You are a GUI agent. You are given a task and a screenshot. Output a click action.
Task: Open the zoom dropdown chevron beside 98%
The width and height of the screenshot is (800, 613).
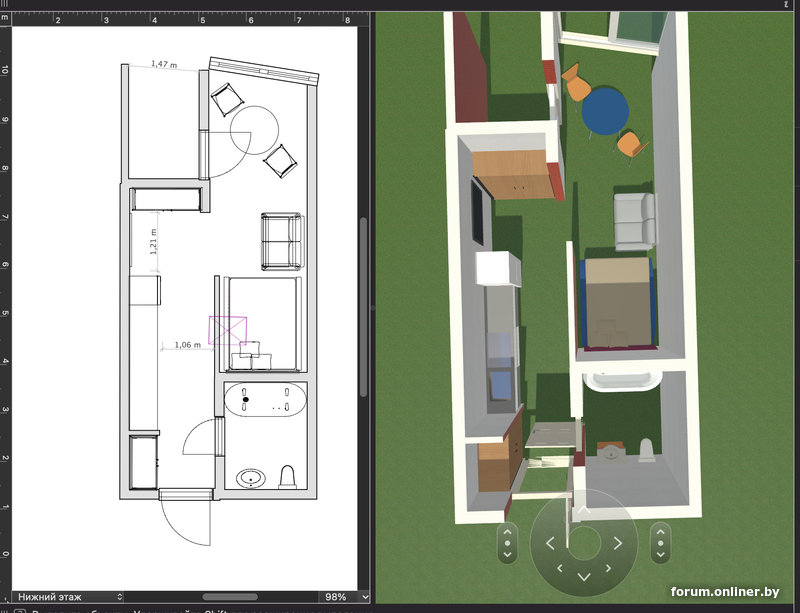point(365,597)
